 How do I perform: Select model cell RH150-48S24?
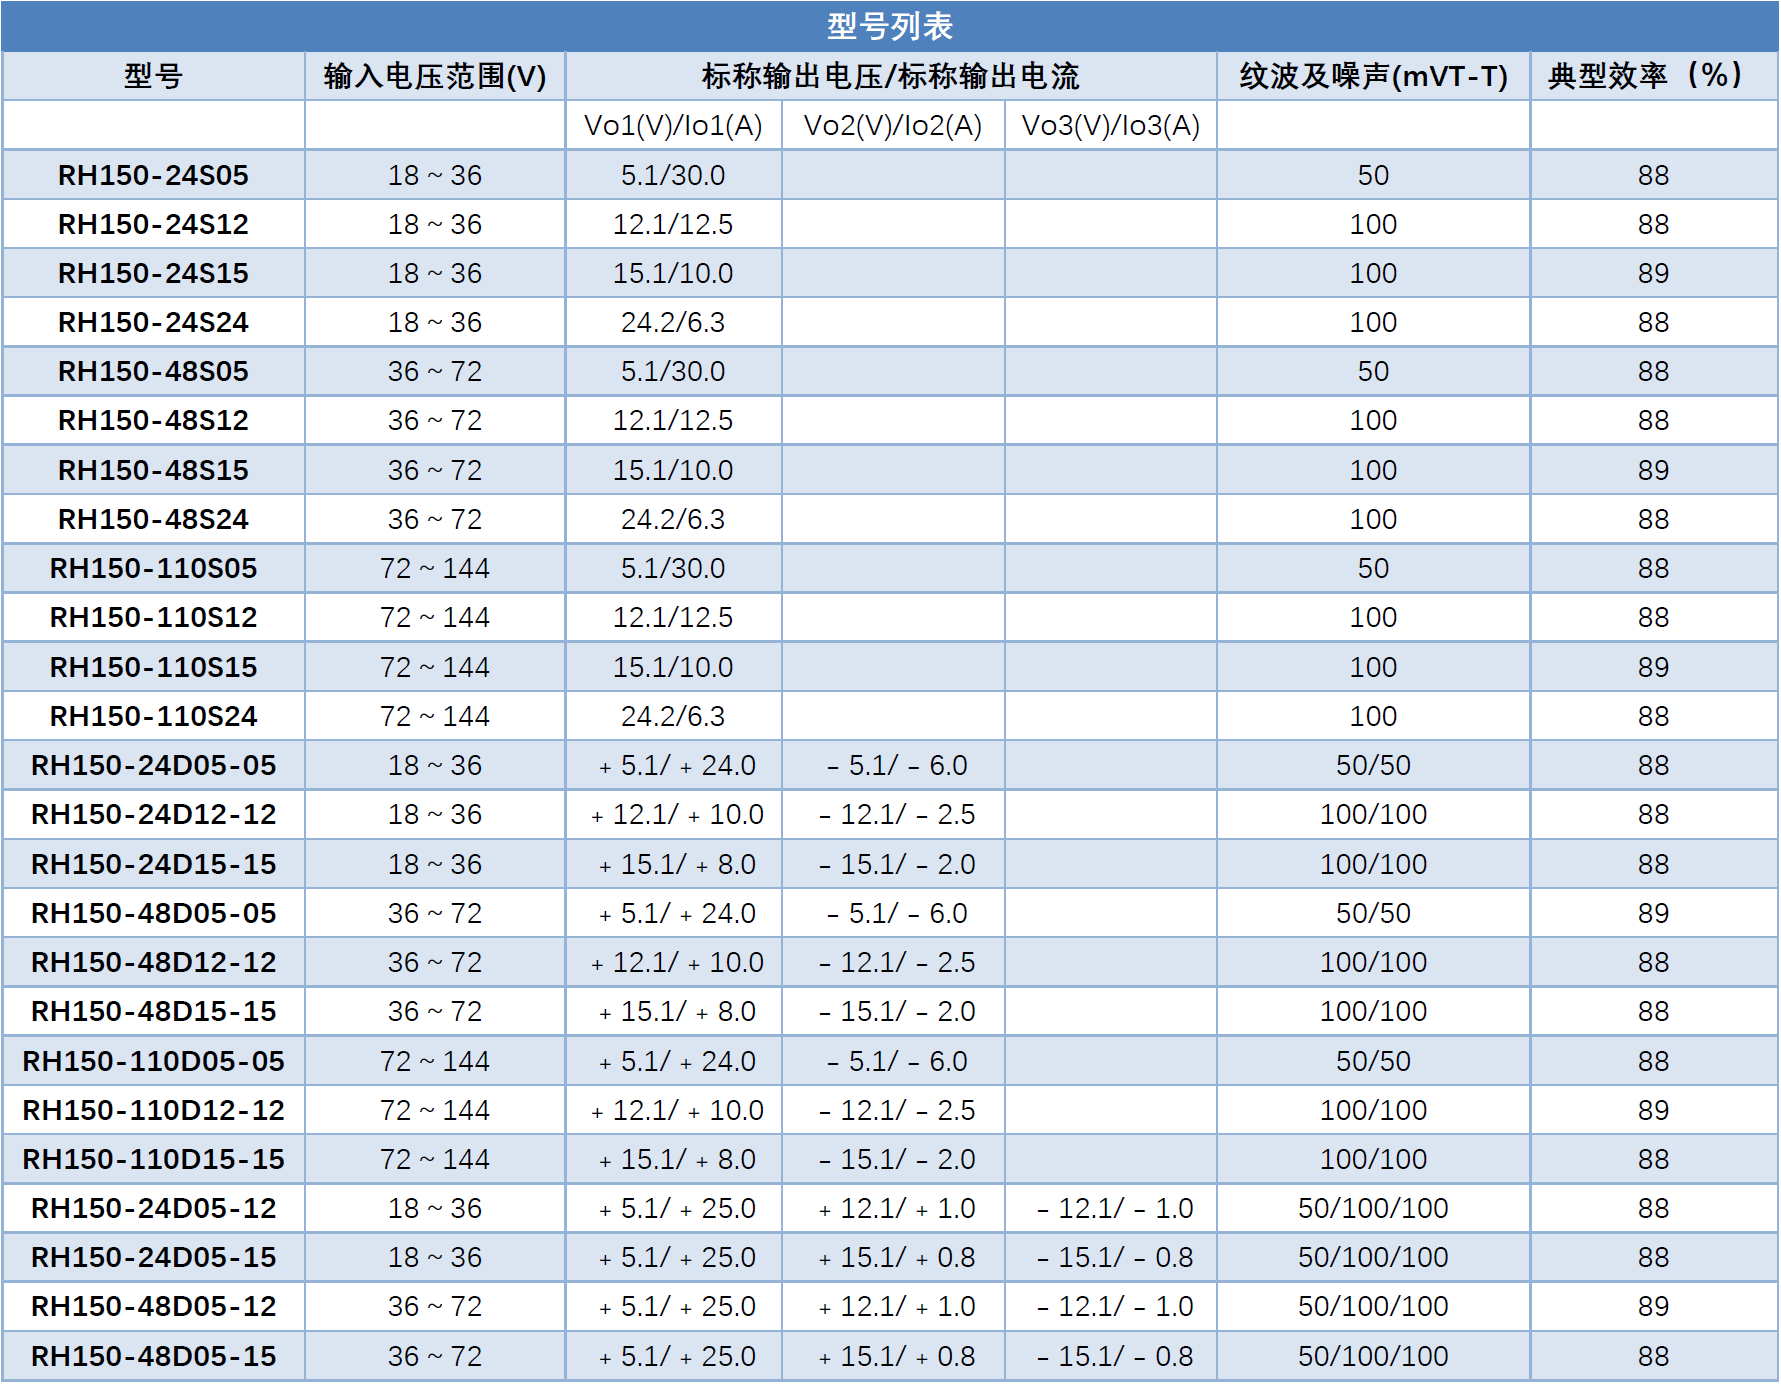[153, 519]
